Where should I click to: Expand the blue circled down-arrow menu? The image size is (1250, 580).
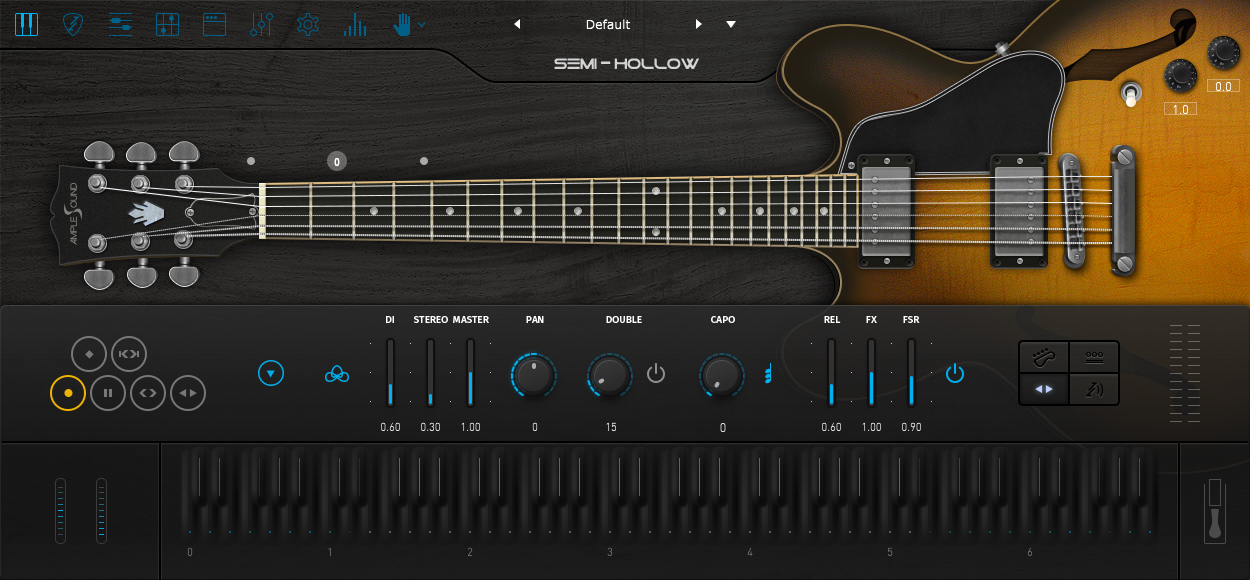[x=271, y=374]
